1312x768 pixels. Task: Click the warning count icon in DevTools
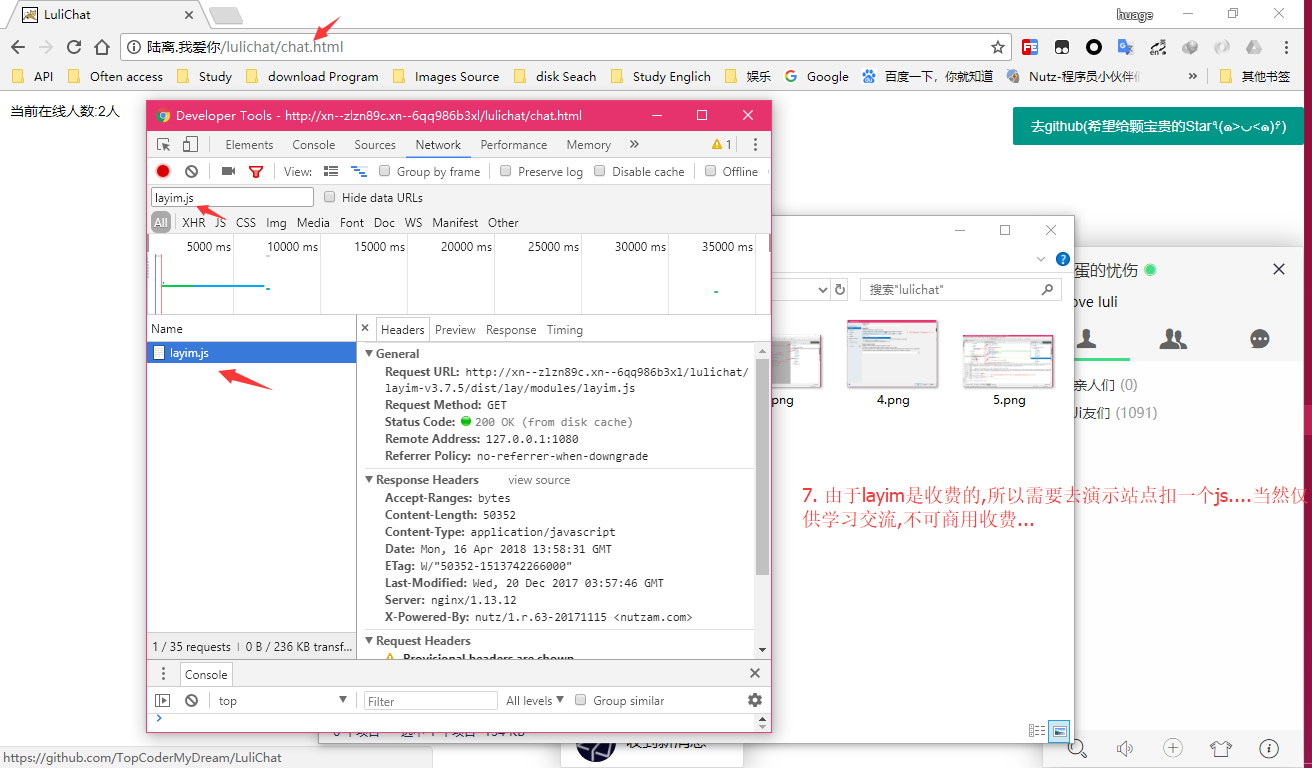tap(721, 145)
